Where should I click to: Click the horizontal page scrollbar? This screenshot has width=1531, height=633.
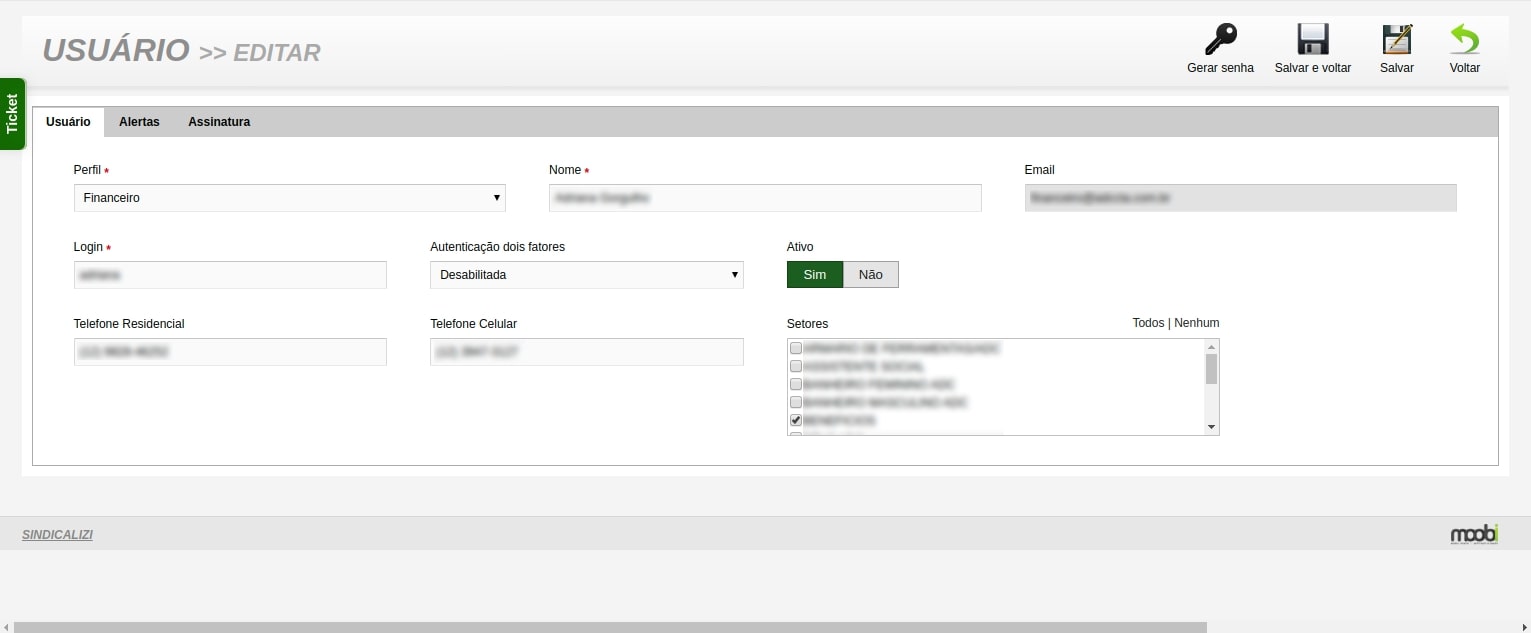click(610, 627)
